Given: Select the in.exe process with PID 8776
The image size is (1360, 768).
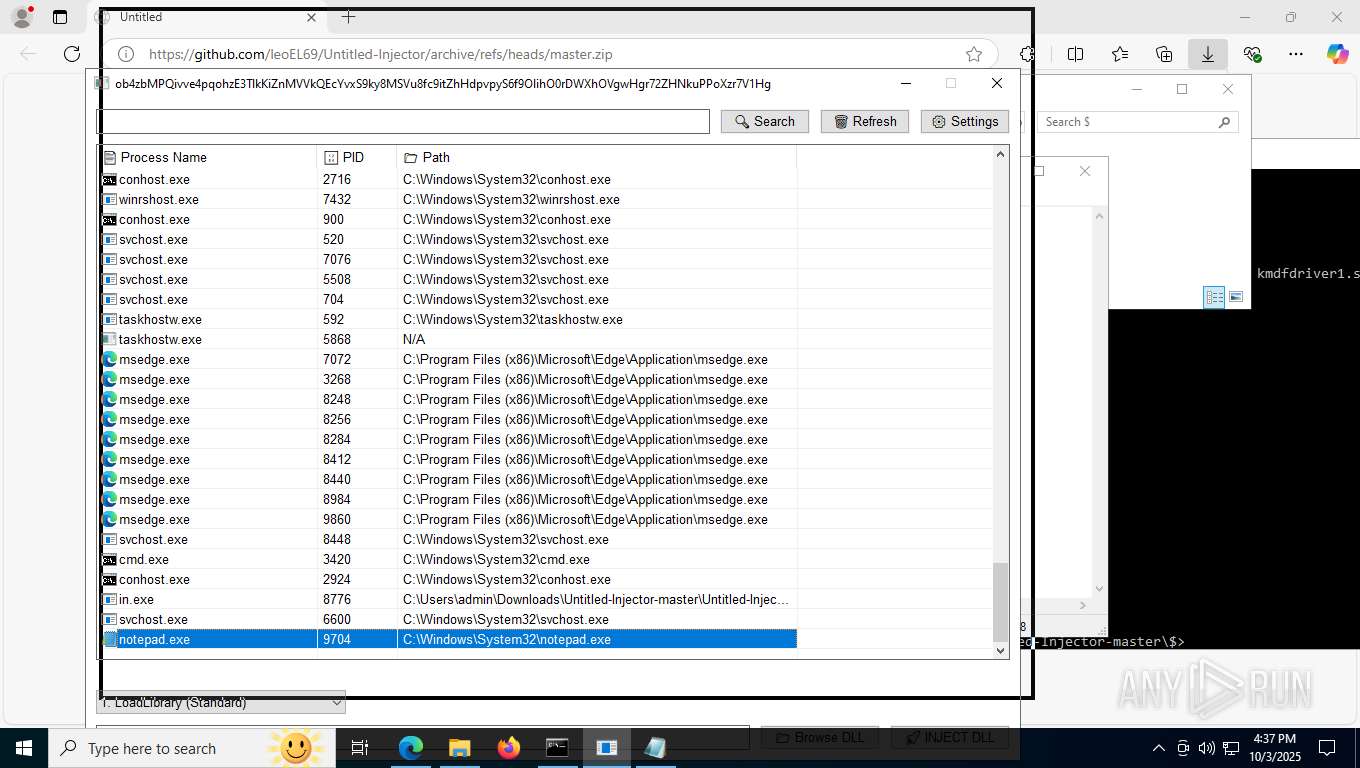Looking at the screenshot, I should [x=448, y=599].
